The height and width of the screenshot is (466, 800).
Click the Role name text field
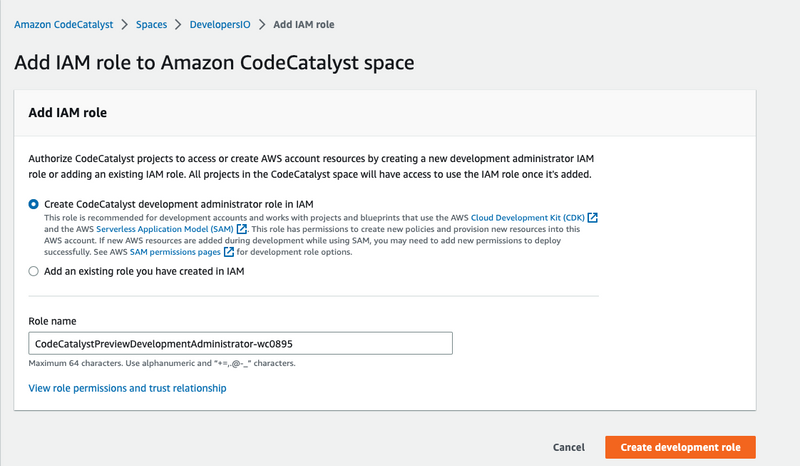[240, 343]
